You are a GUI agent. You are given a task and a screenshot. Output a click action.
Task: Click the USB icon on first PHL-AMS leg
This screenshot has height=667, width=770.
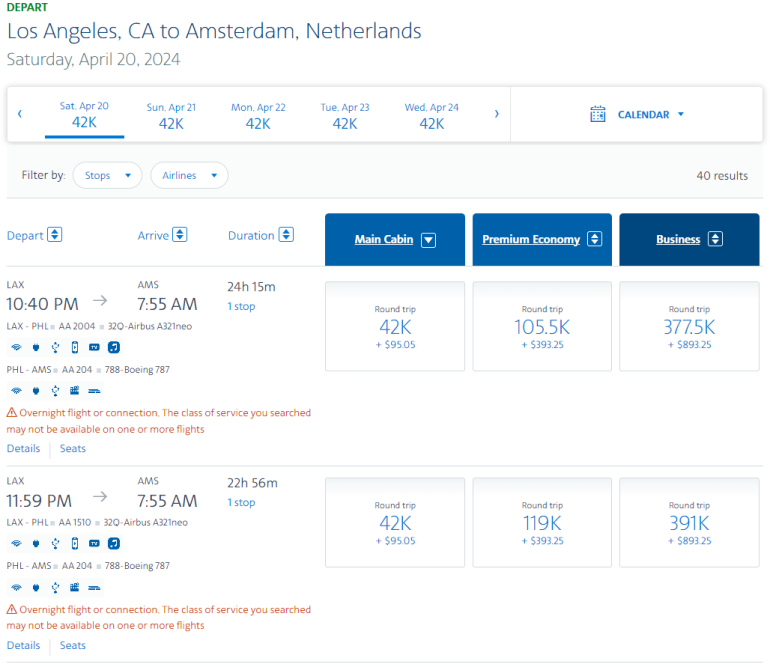point(55,391)
